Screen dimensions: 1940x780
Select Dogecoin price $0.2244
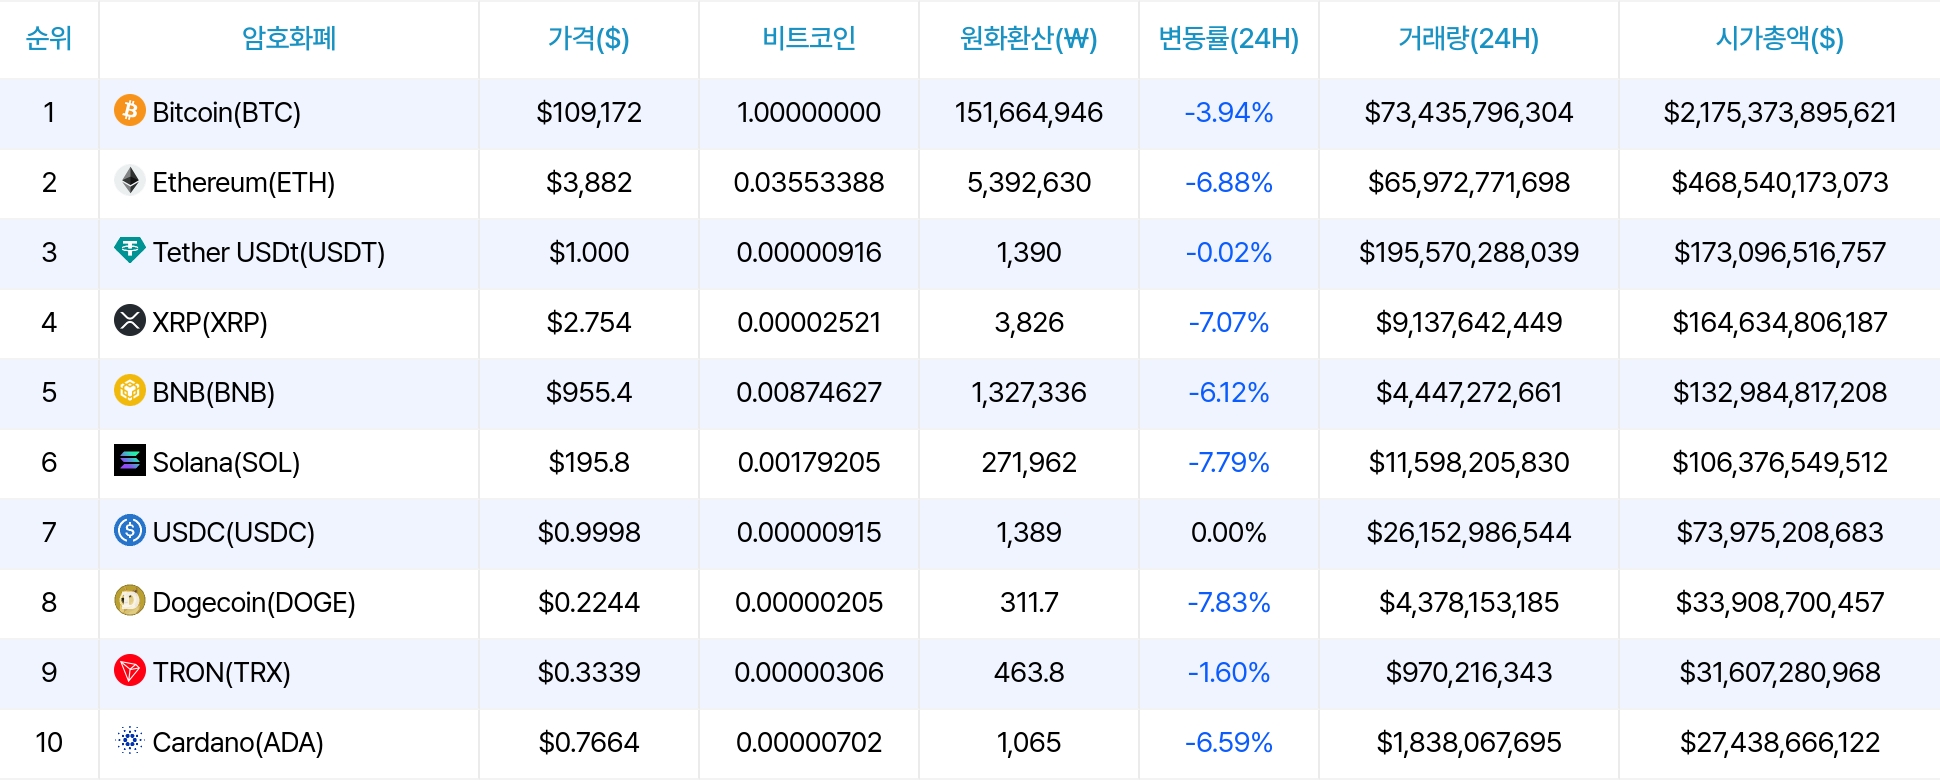click(589, 602)
